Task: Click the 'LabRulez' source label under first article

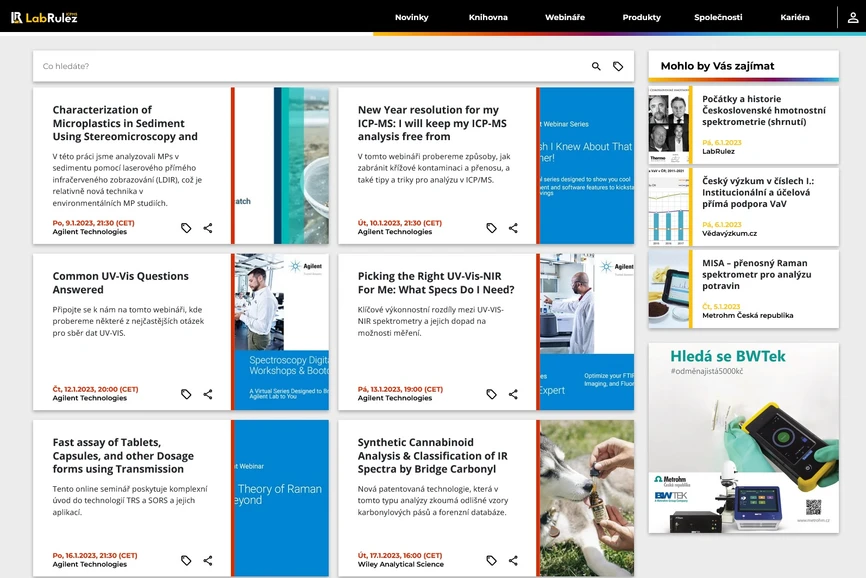Action: click(719, 151)
